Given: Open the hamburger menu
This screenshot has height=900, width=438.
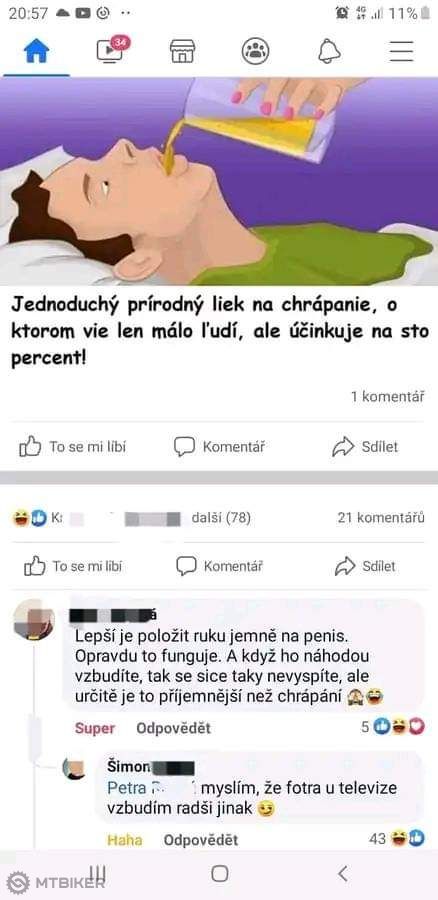Looking at the screenshot, I should click(x=401, y=52).
